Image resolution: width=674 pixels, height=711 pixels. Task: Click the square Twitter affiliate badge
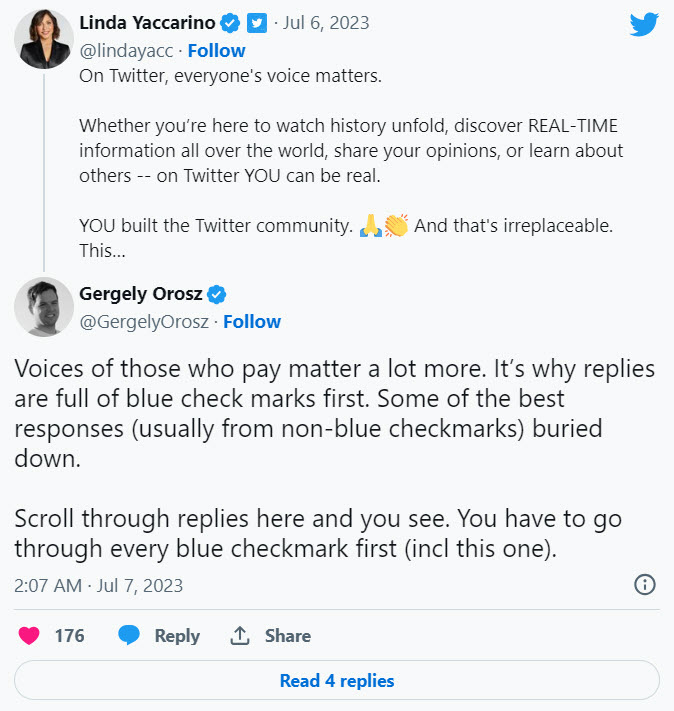point(257,23)
